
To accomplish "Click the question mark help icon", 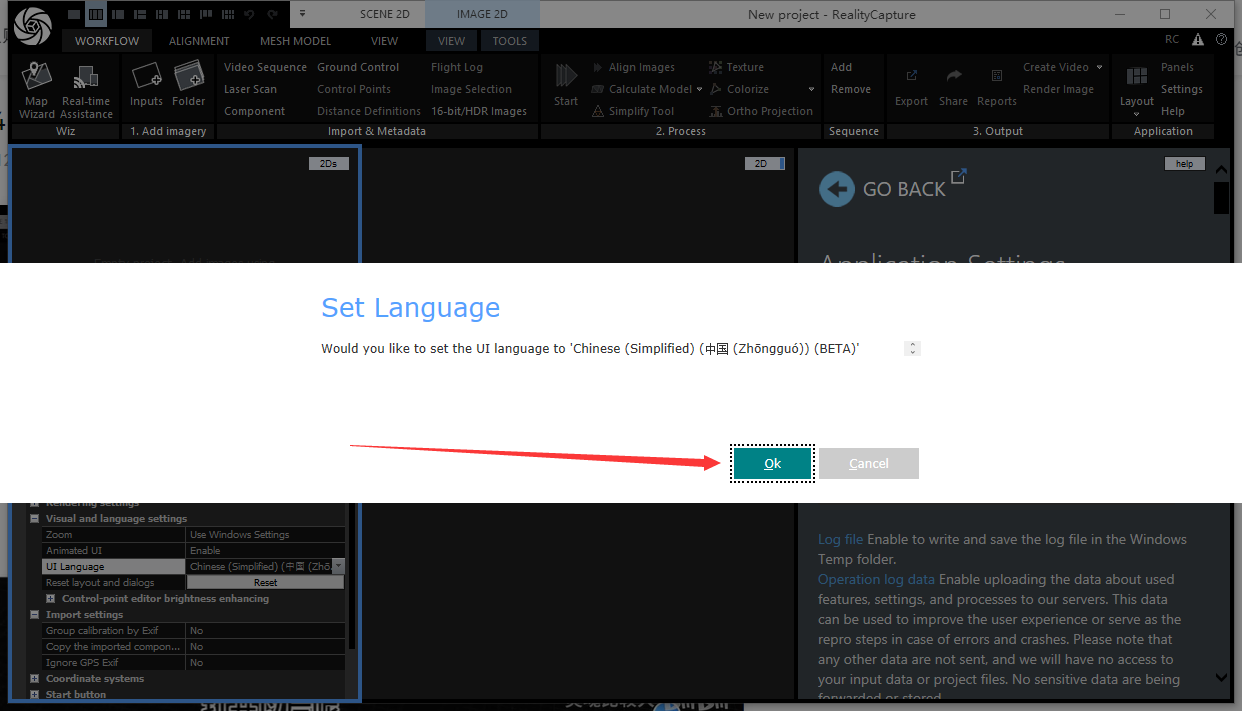I will click(1221, 40).
